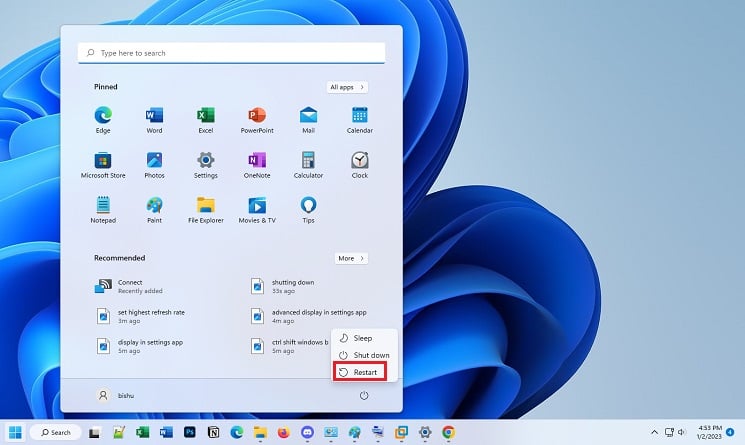The height and width of the screenshot is (445, 745).
Task: Open Microsoft Store
Action: [x=103, y=165]
